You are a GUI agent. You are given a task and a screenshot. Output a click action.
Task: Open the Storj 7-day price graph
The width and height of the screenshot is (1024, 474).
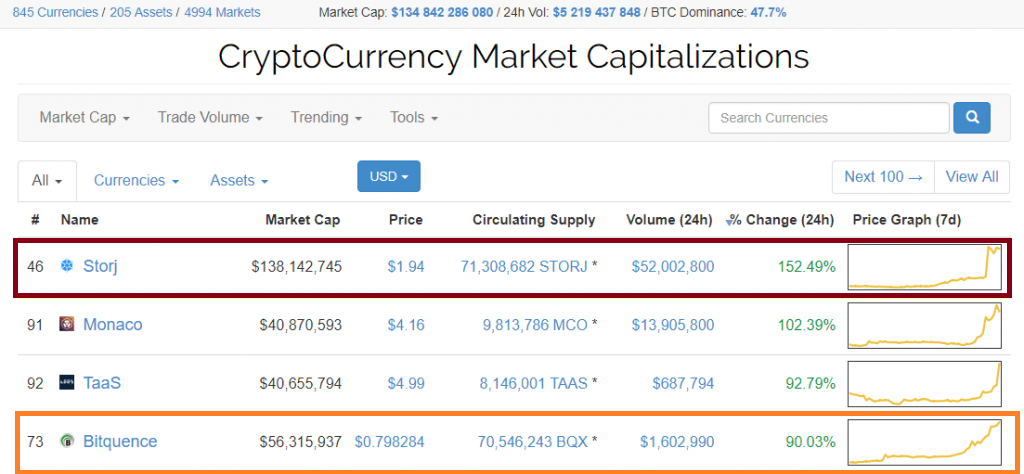(x=924, y=267)
